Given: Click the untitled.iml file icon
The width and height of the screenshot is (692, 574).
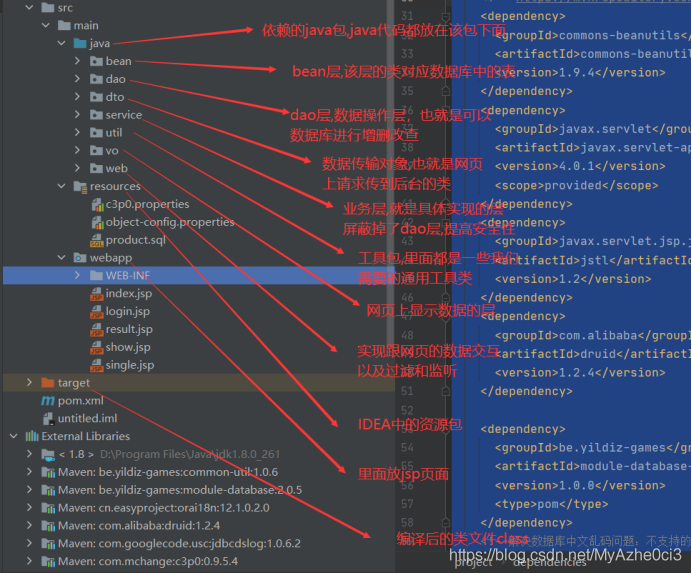Looking at the screenshot, I should 48,418.
